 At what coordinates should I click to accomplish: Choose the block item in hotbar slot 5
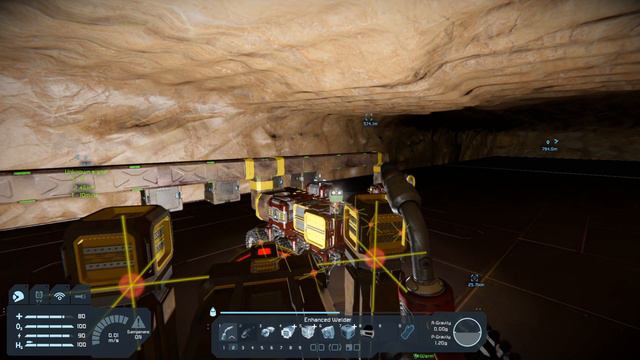click(x=308, y=332)
